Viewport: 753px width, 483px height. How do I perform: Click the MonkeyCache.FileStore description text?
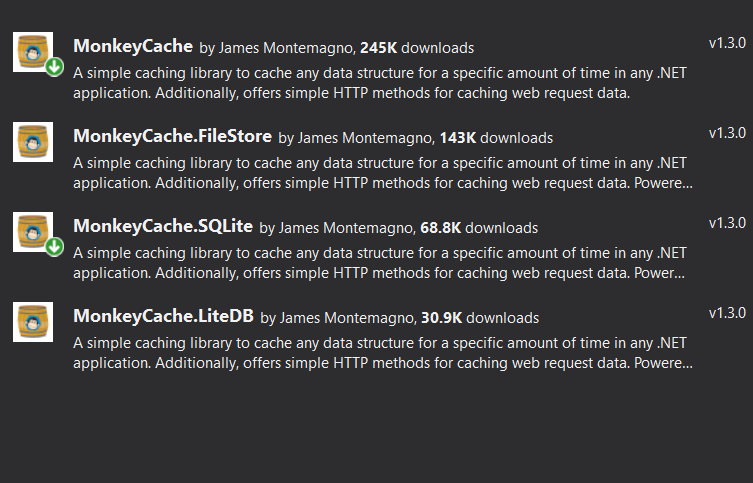click(x=383, y=173)
